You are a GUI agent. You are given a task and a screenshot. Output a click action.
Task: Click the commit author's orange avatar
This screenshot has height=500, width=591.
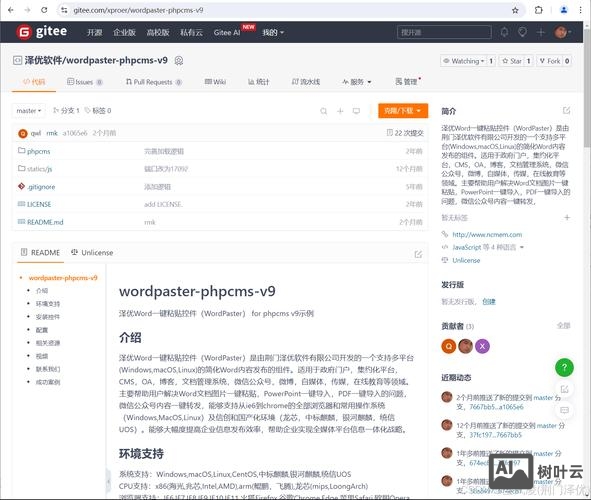pyautogui.click(x=23, y=133)
